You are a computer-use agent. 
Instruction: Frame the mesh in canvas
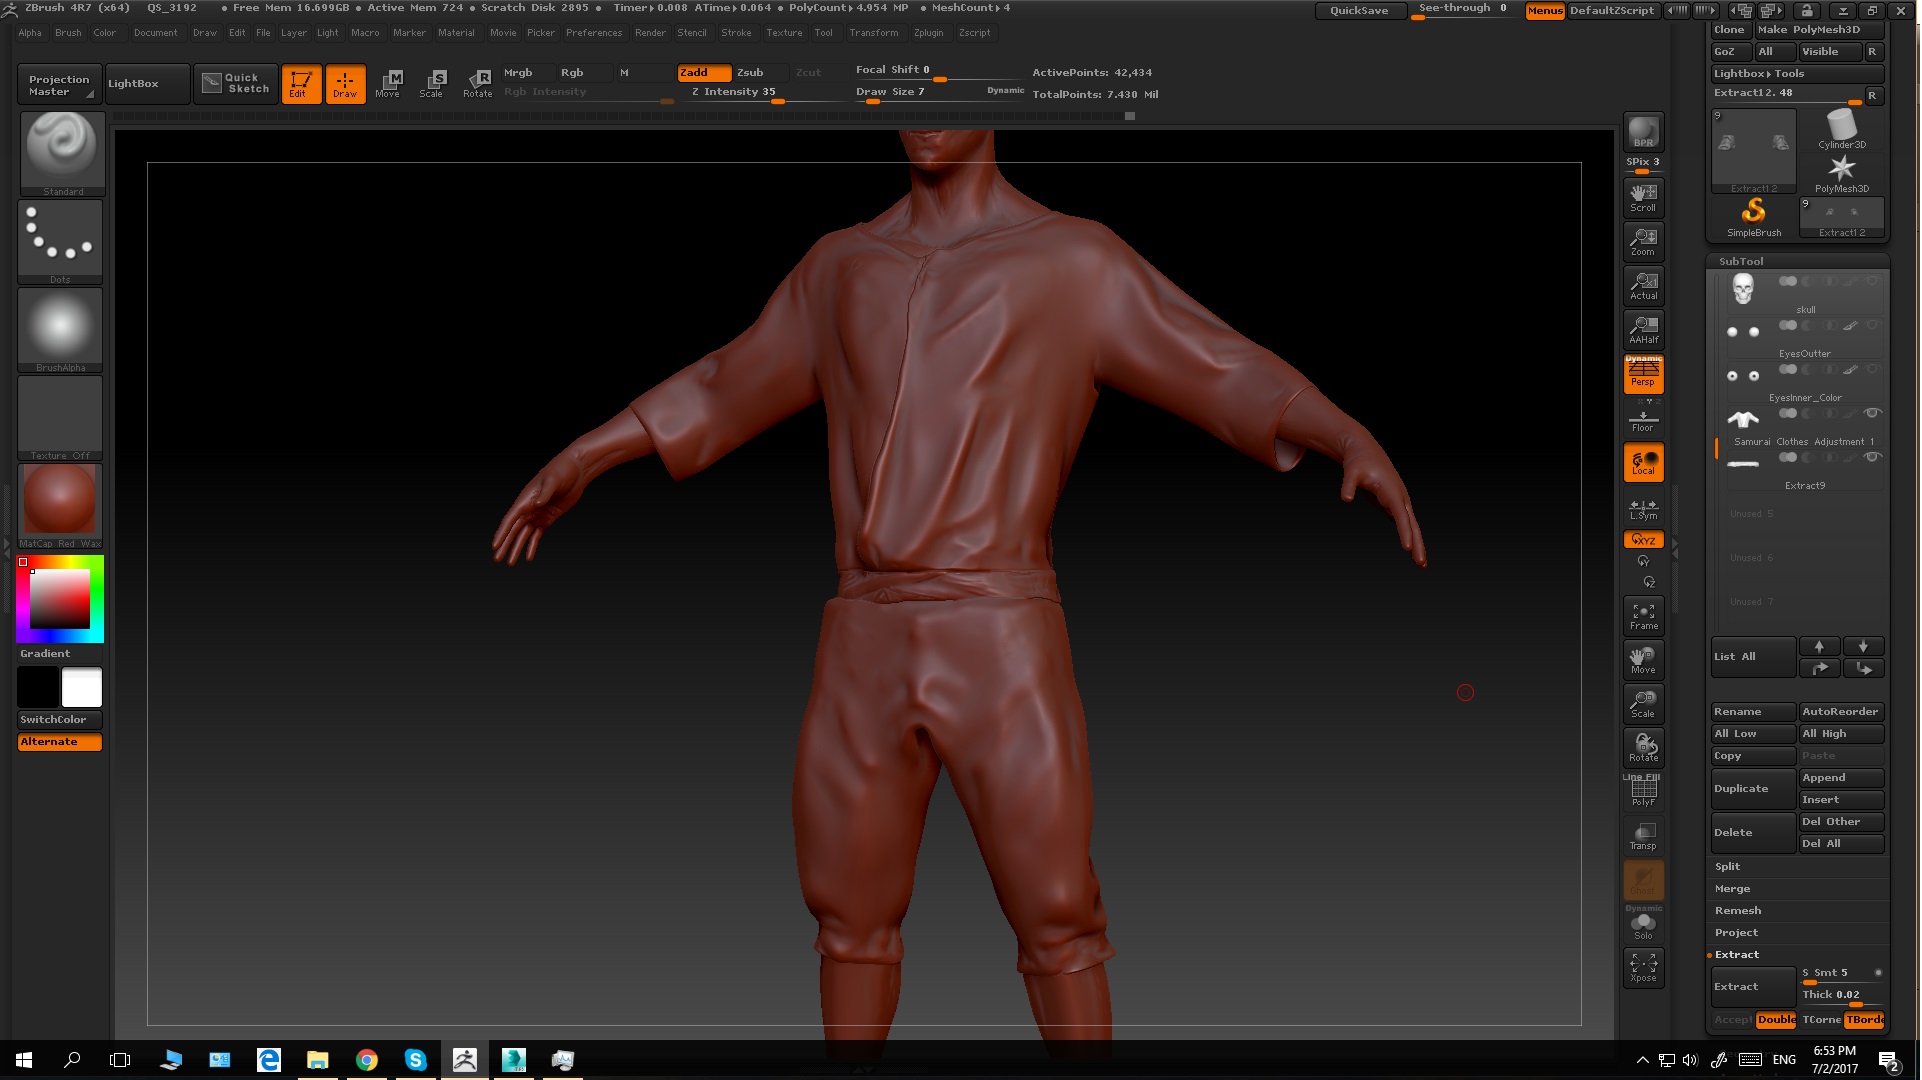pos(1645,616)
